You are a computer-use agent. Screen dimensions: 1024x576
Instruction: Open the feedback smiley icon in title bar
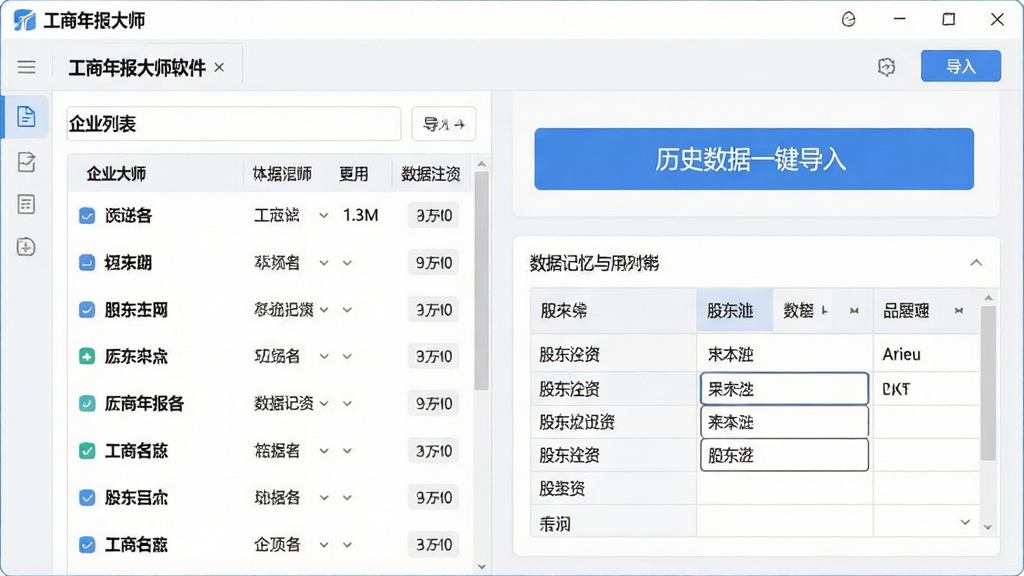click(848, 20)
